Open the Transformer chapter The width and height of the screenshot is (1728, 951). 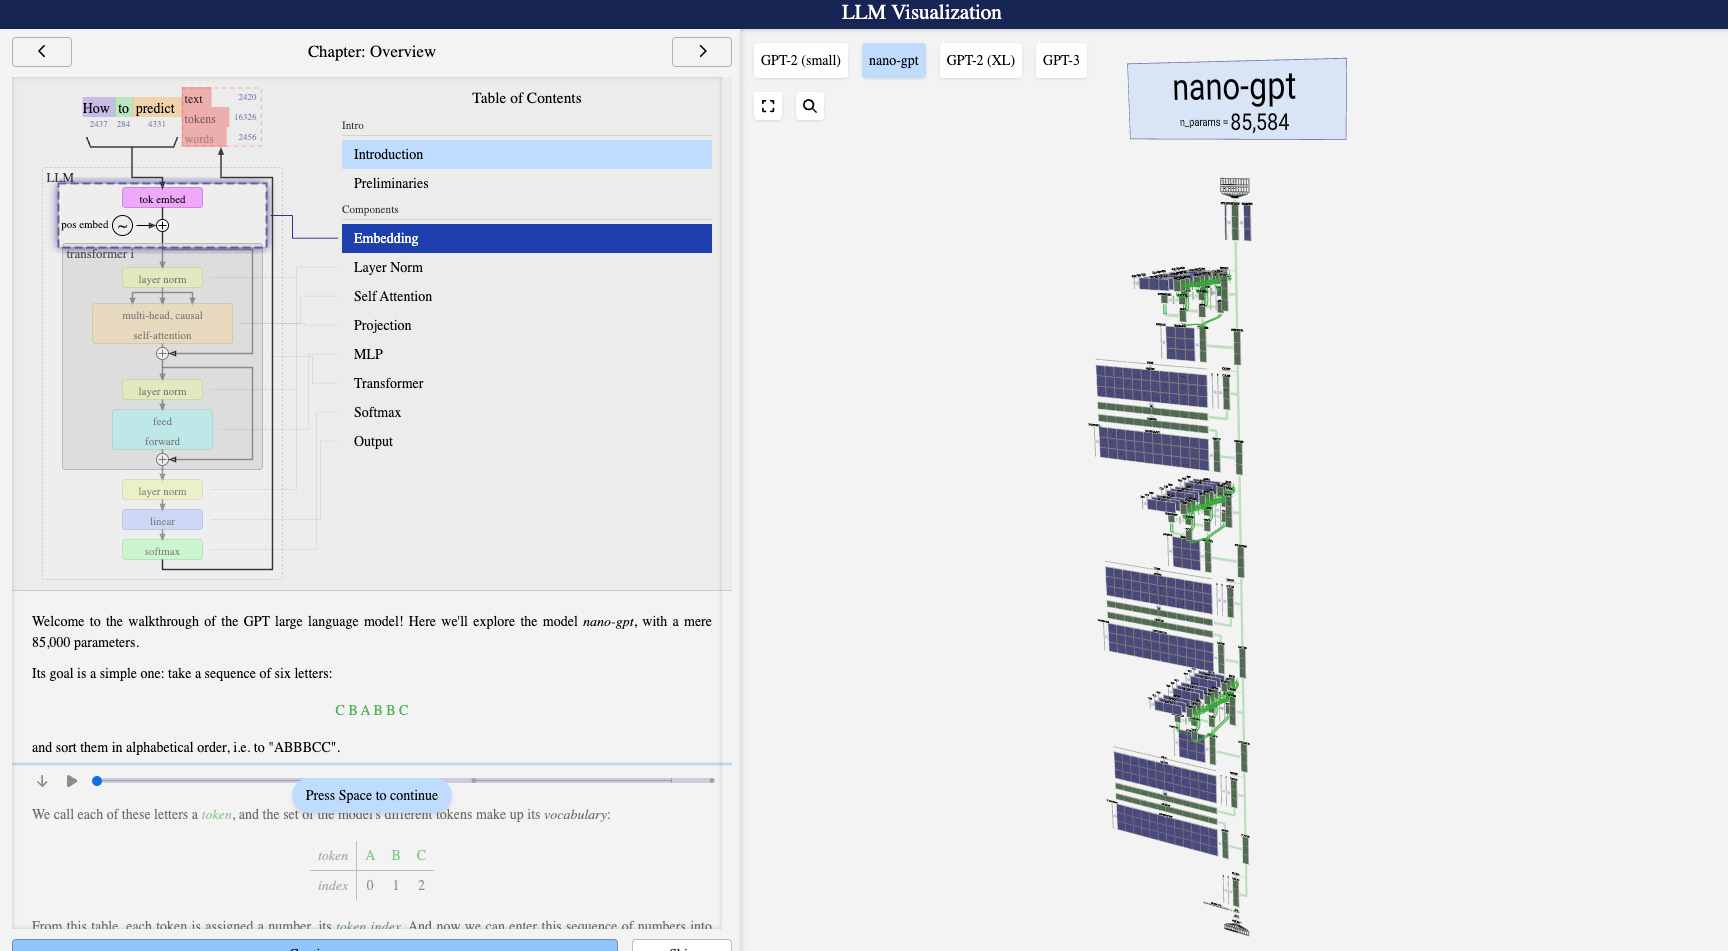coord(527,383)
